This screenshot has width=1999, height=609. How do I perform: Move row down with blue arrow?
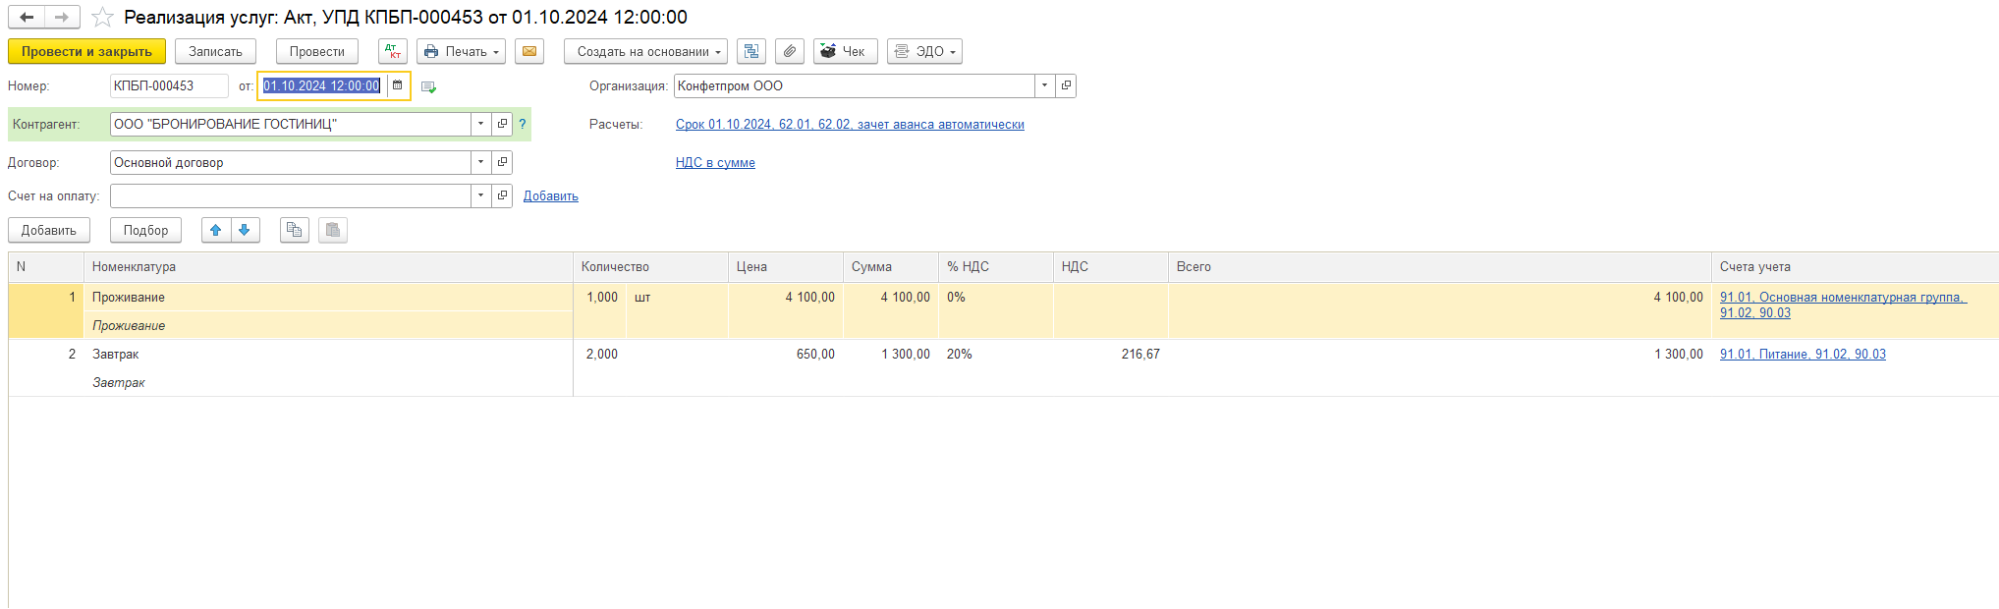(245, 230)
